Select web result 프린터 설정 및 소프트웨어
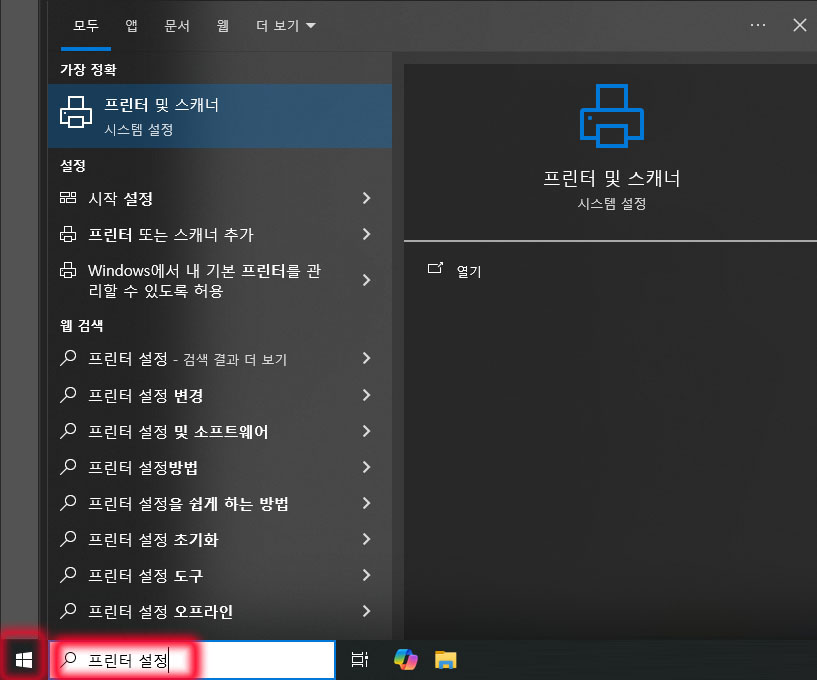Viewport: 817px width, 680px height. [x=219, y=431]
